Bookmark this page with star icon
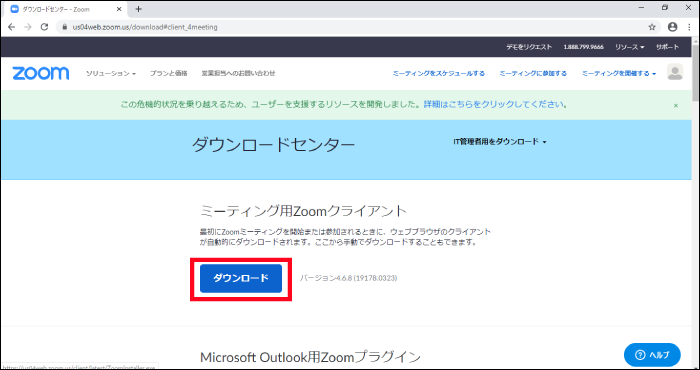Image resolution: width=700 pixels, height=370 pixels. point(652,27)
